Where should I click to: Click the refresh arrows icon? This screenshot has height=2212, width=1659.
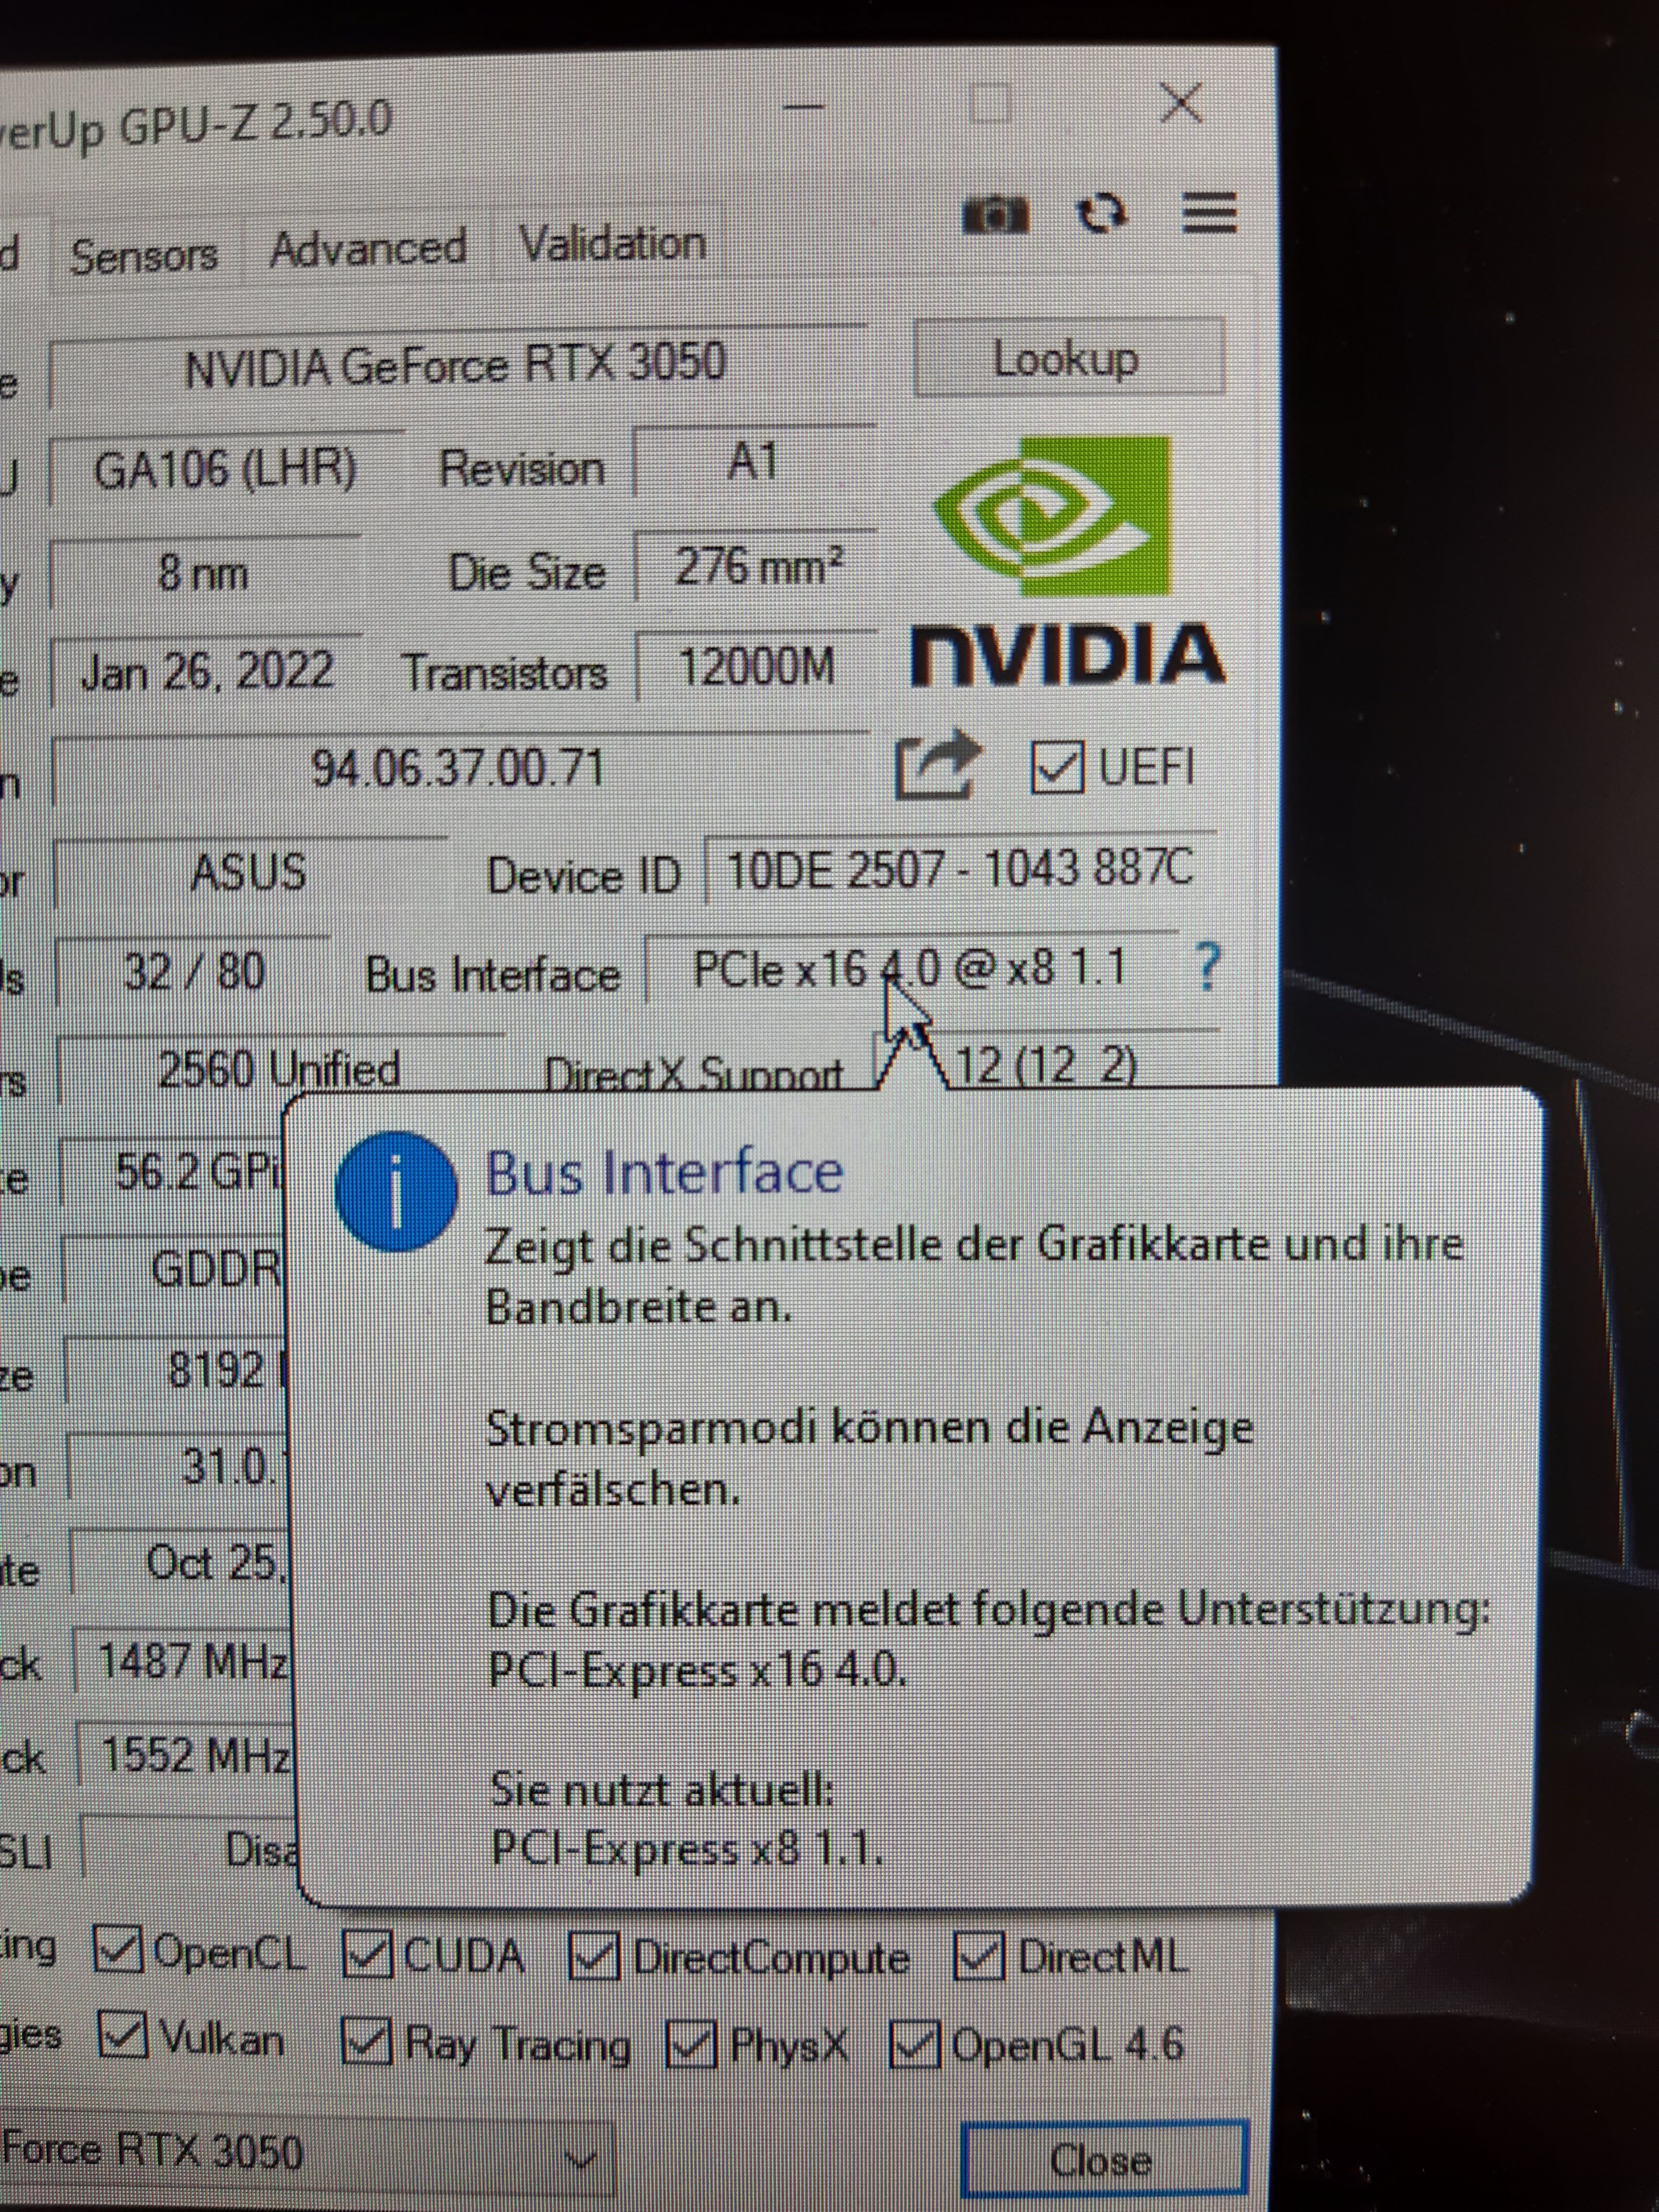(x=1102, y=213)
